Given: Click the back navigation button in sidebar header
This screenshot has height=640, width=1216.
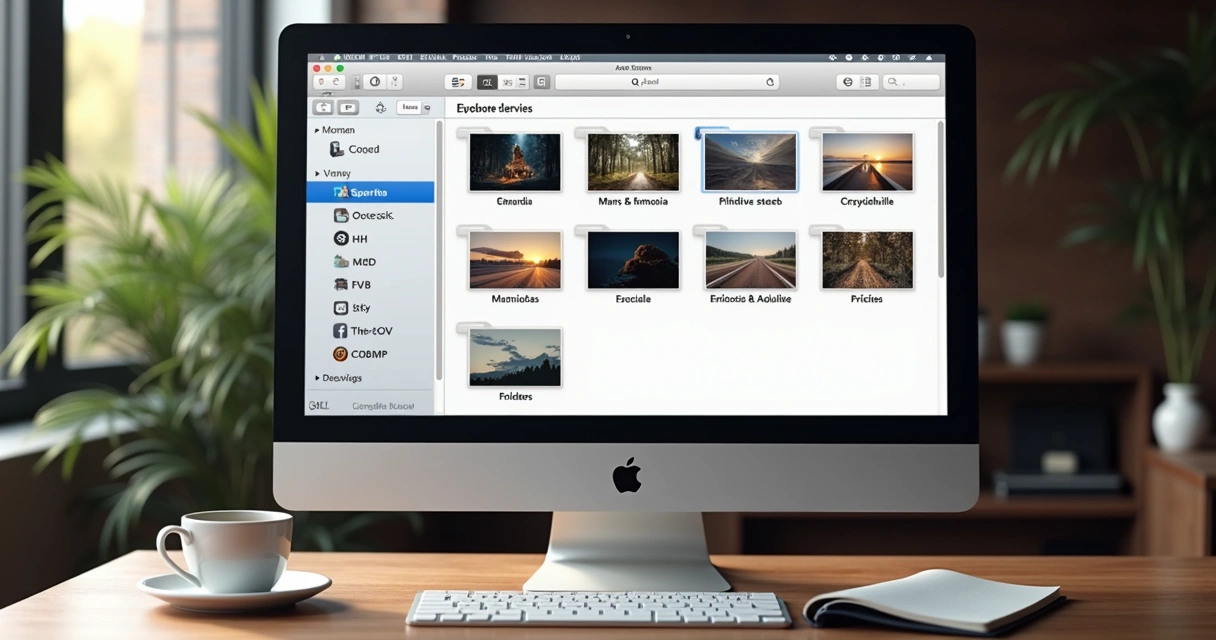Looking at the screenshot, I should pyautogui.click(x=323, y=108).
